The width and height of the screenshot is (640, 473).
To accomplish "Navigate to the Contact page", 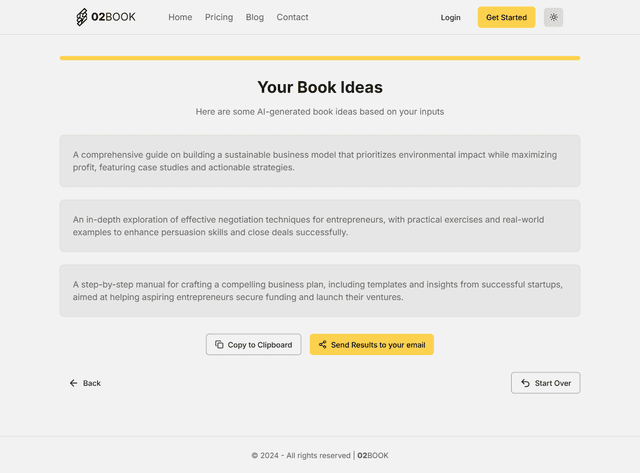I will tap(292, 17).
